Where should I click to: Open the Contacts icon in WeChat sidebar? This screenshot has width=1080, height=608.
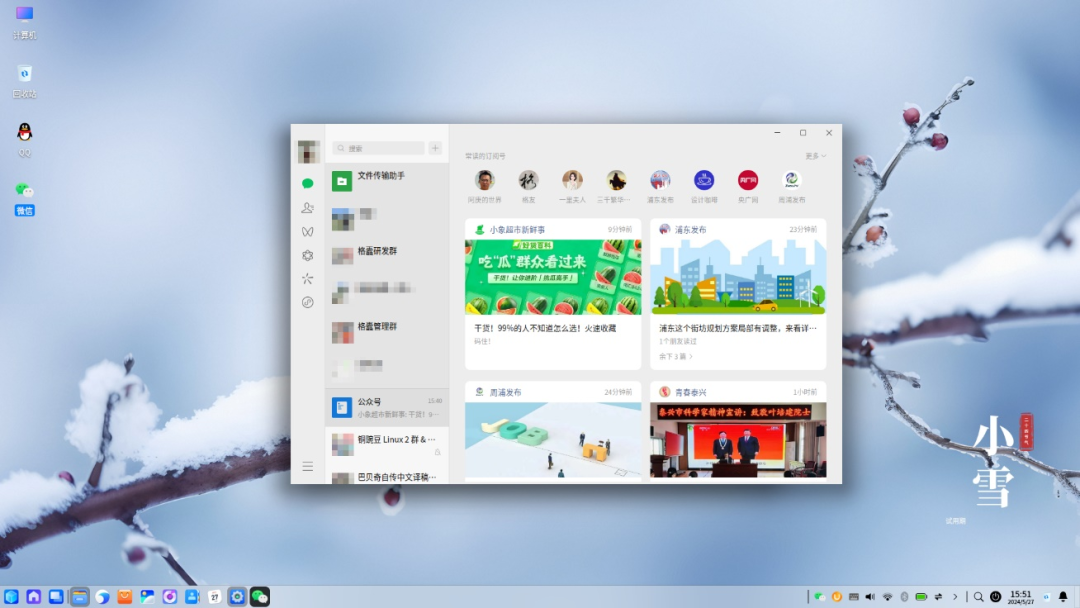pos(307,207)
